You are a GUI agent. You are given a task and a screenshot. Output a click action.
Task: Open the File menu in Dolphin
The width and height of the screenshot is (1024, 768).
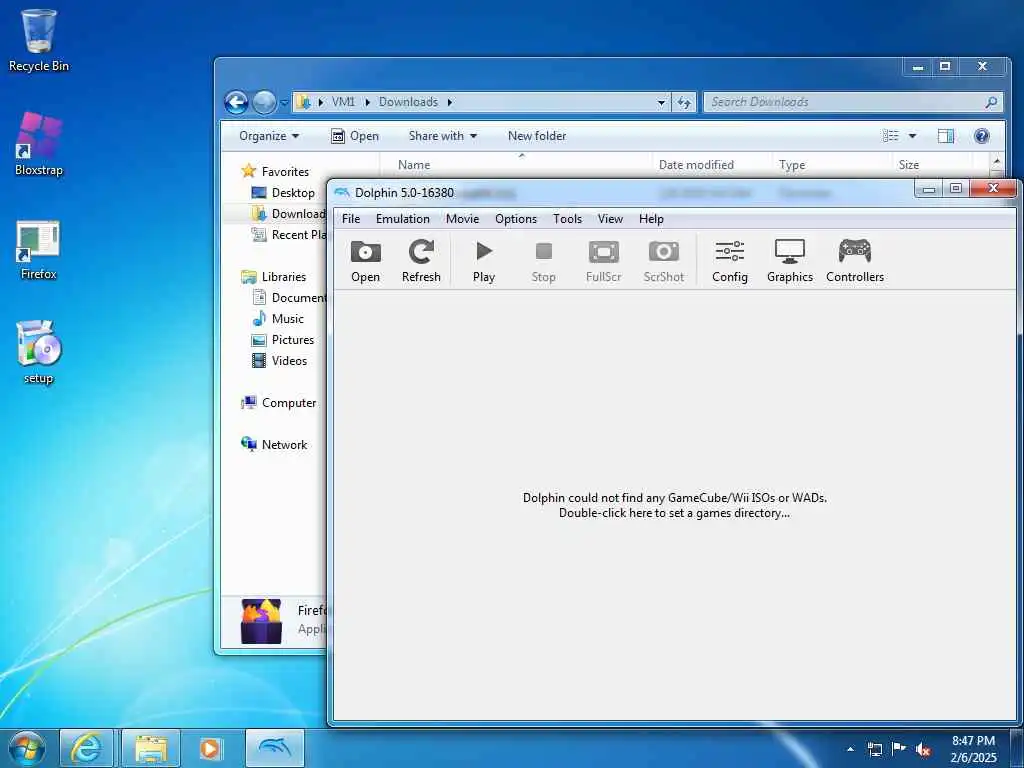tap(351, 219)
